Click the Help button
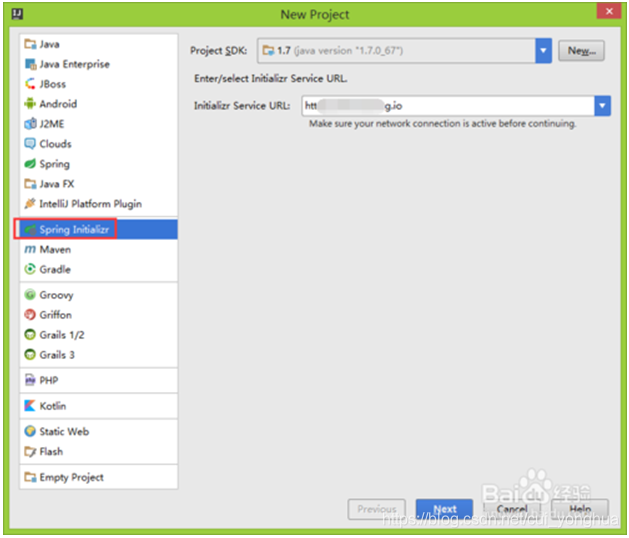The width and height of the screenshot is (629, 538). coord(580,509)
